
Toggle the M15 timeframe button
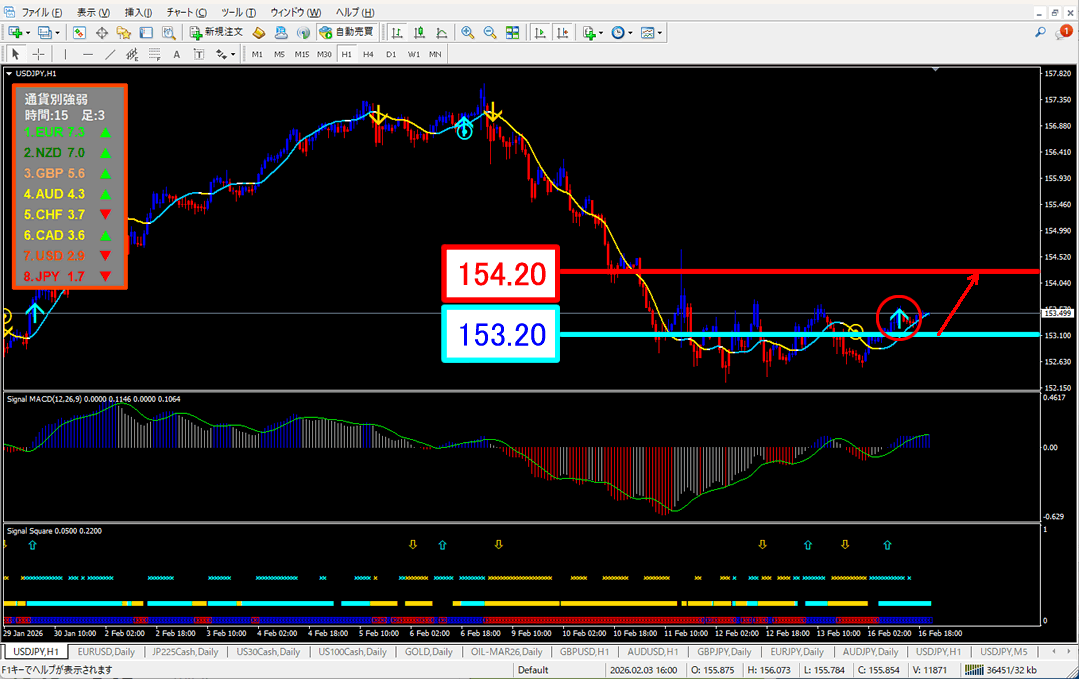click(x=301, y=54)
